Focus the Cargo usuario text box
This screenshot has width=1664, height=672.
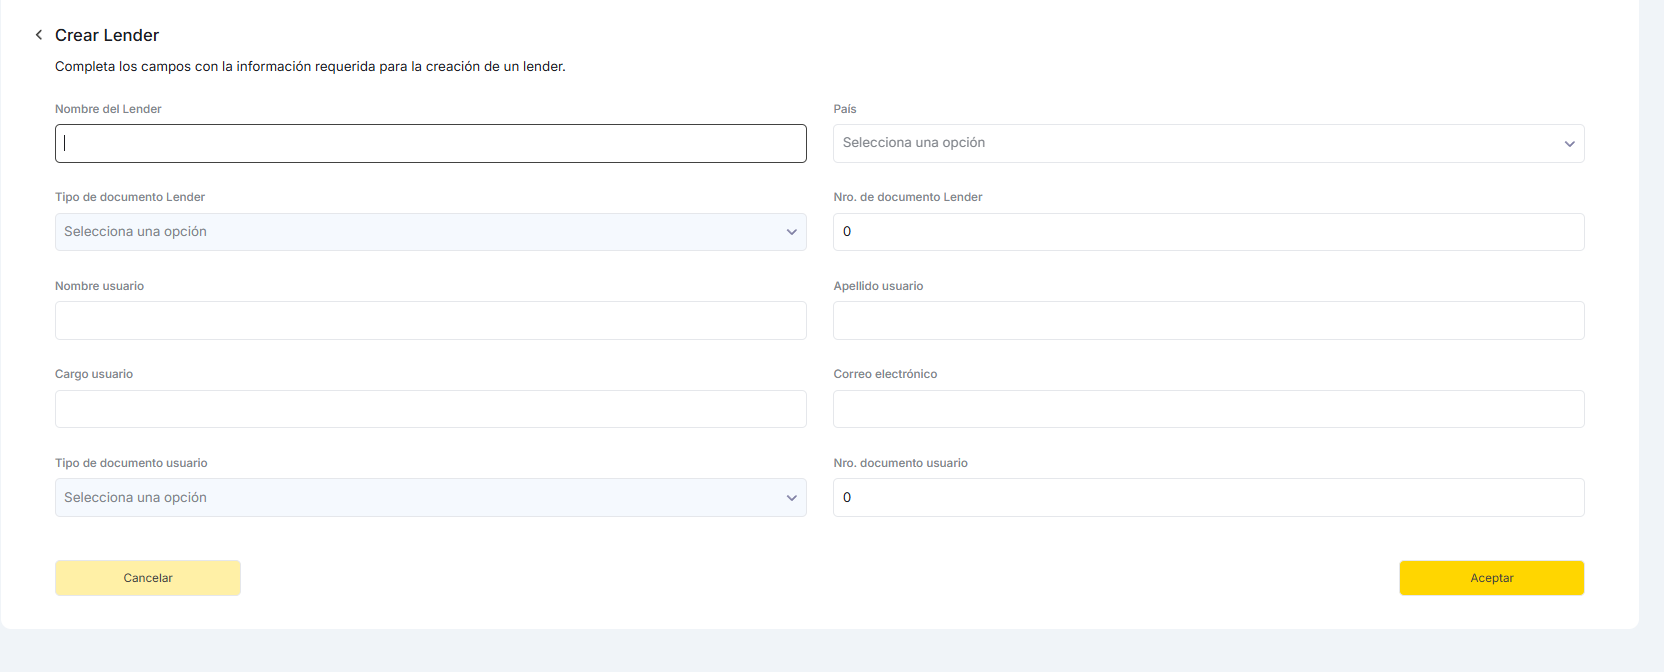(430, 409)
